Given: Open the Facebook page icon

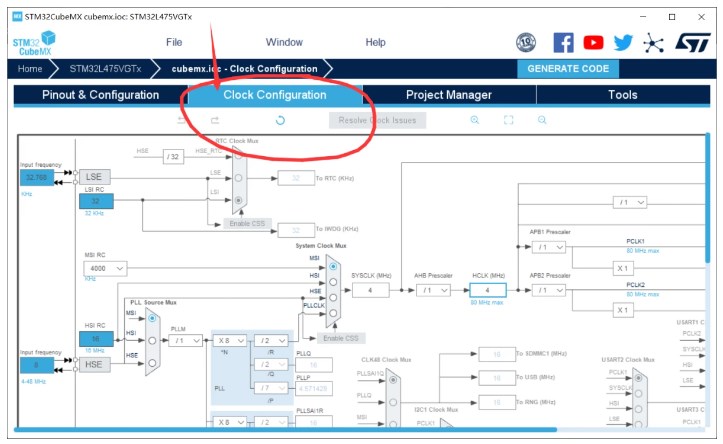Looking at the screenshot, I should tap(563, 42).
